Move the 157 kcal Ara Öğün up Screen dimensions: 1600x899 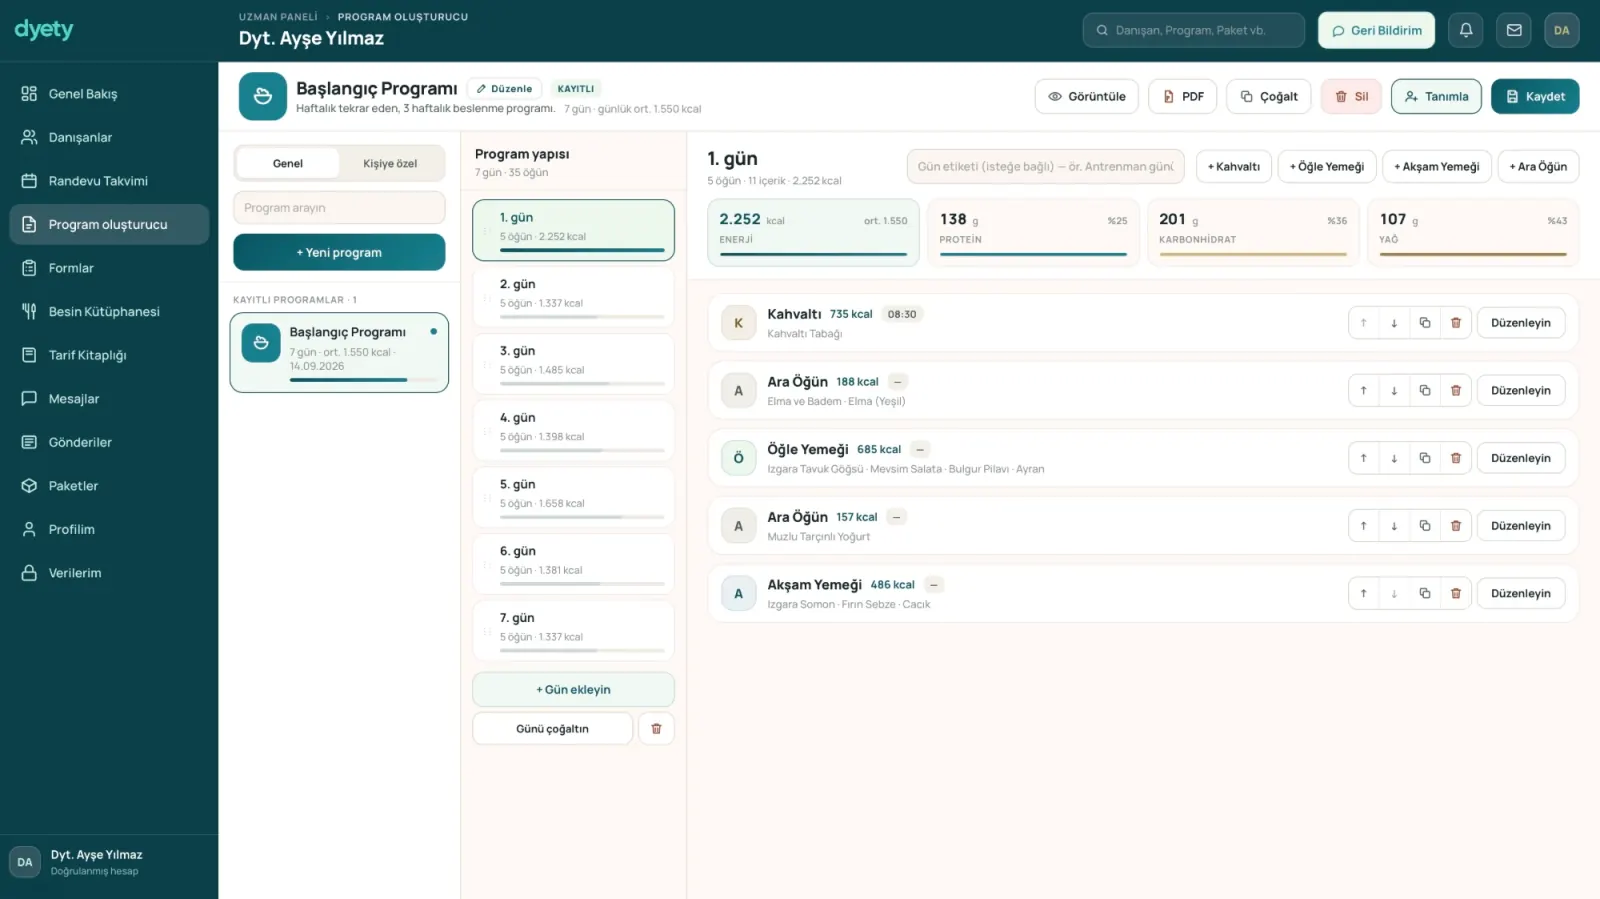1363,526
